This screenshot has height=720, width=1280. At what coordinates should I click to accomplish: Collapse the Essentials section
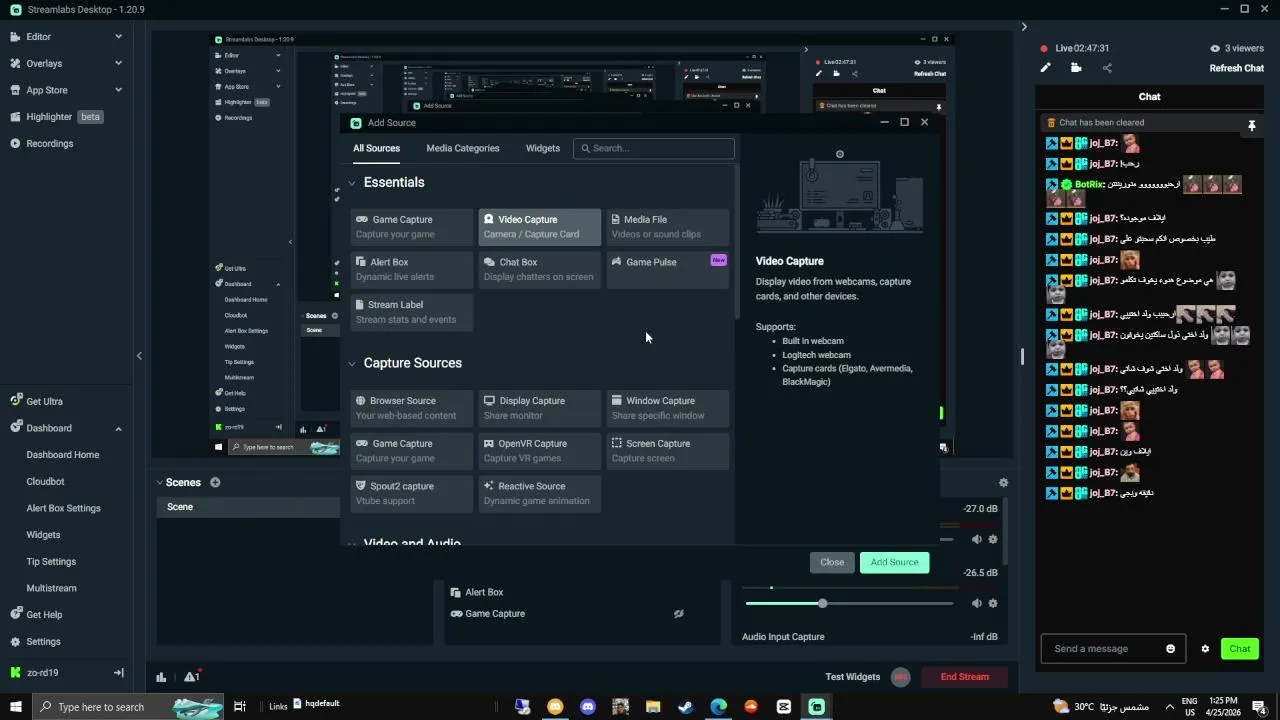click(352, 183)
